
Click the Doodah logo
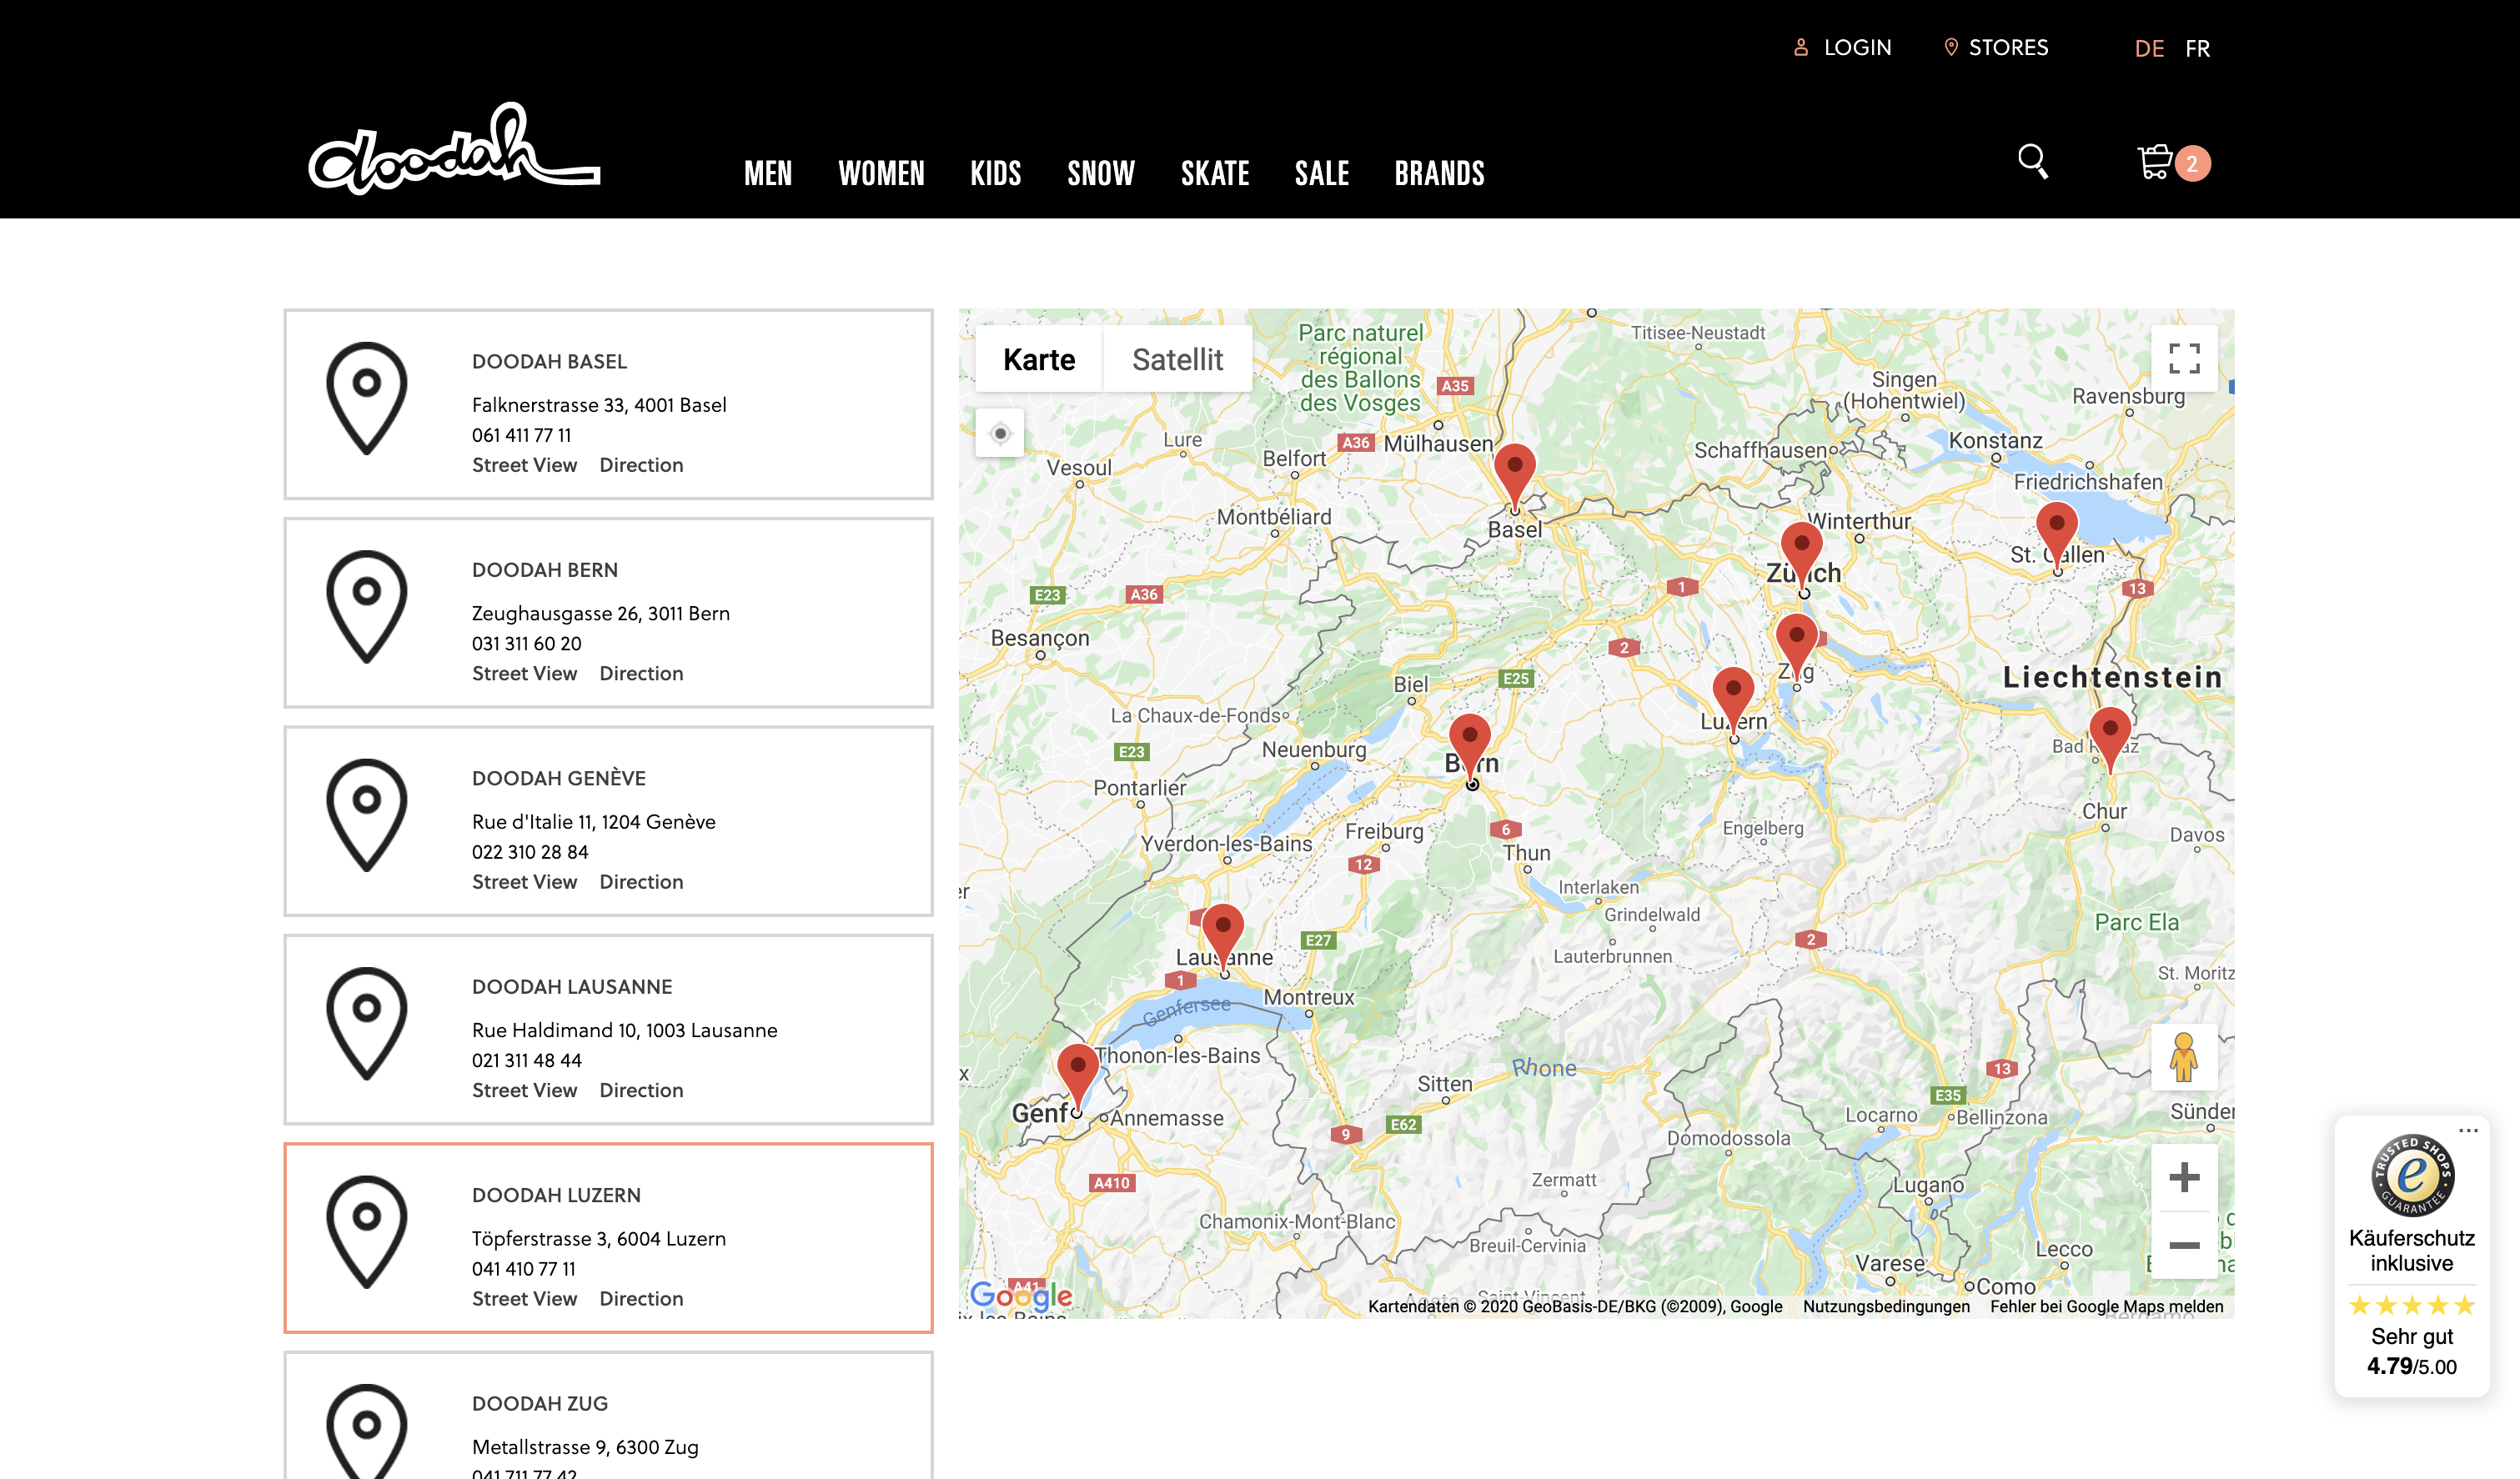point(454,148)
